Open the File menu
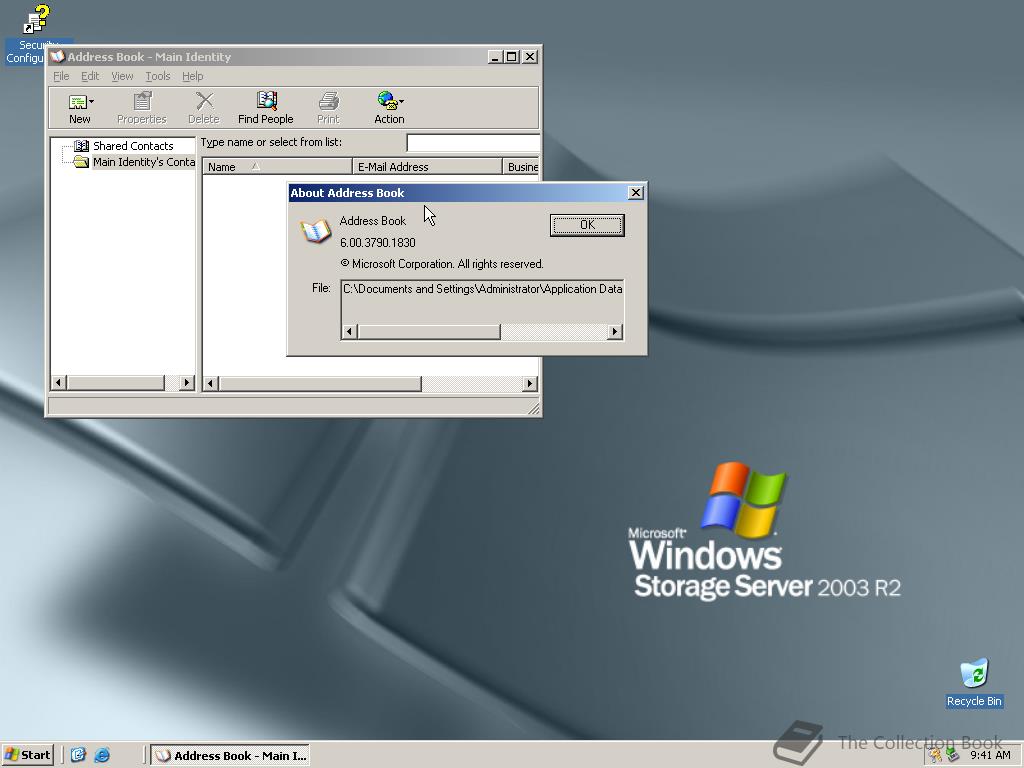 (61, 76)
